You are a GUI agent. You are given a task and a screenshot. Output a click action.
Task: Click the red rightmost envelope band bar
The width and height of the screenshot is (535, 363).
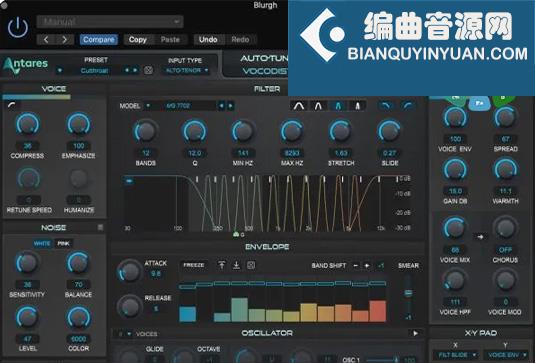tap(377, 311)
